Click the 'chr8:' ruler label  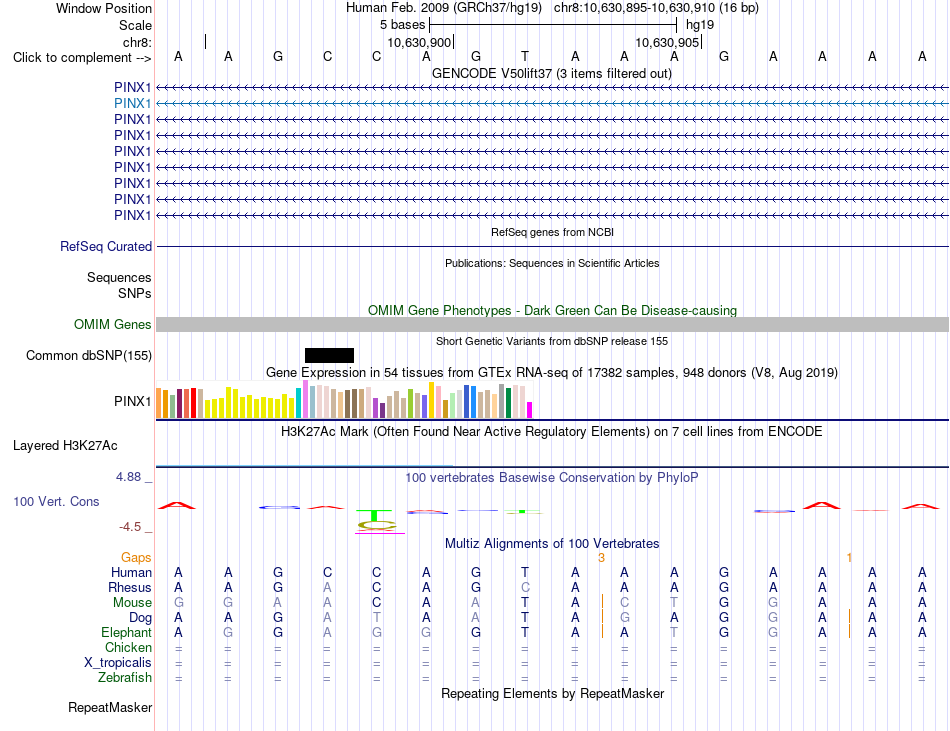[137, 42]
